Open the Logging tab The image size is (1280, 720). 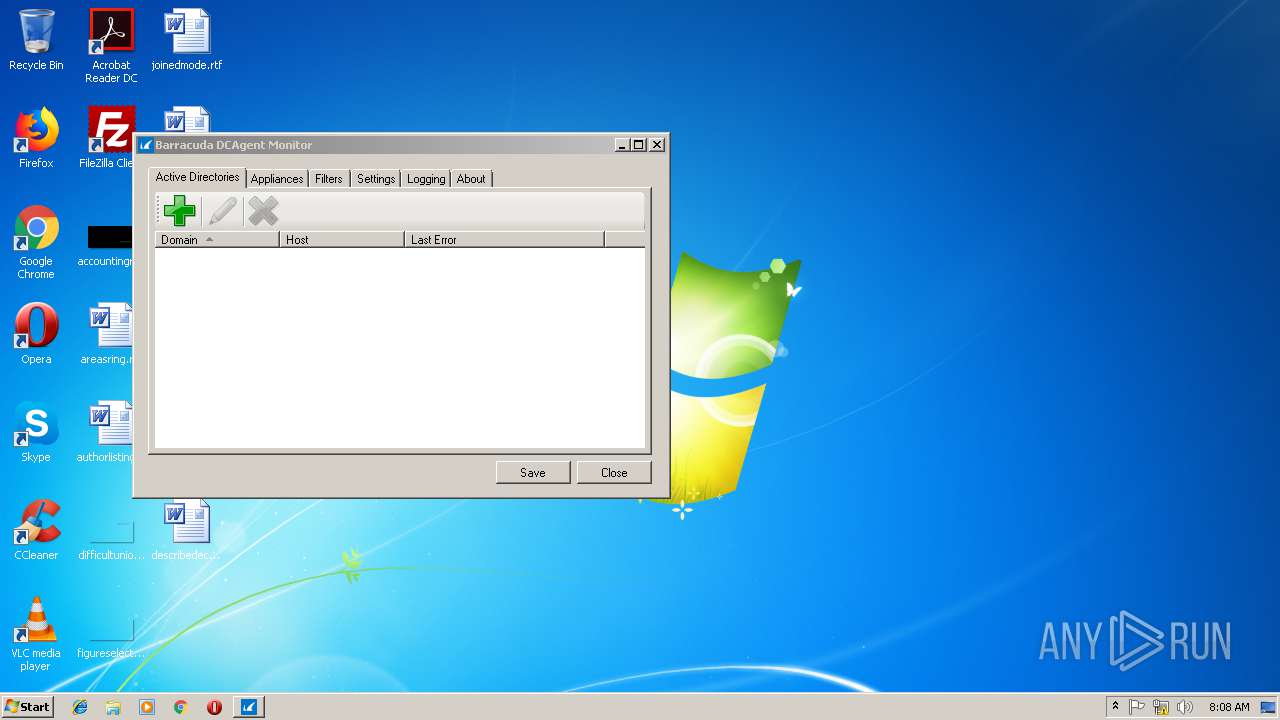[x=426, y=179]
